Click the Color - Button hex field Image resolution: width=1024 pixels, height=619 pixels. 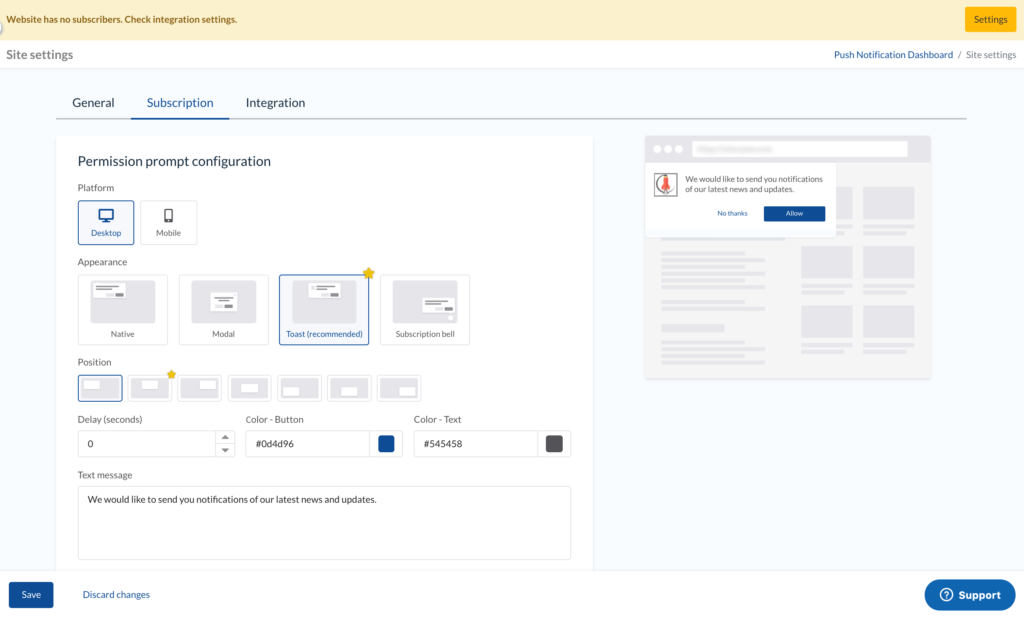point(308,444)
